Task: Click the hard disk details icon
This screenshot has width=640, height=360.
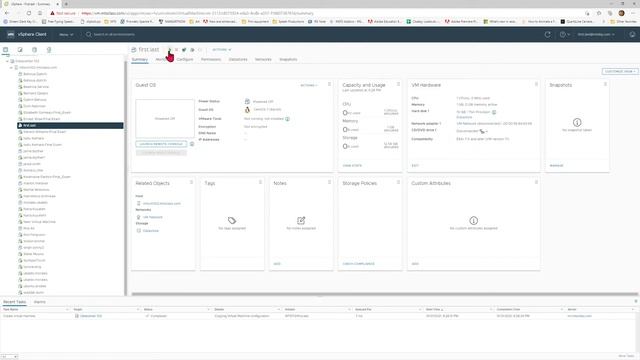Action: [494, 112]
